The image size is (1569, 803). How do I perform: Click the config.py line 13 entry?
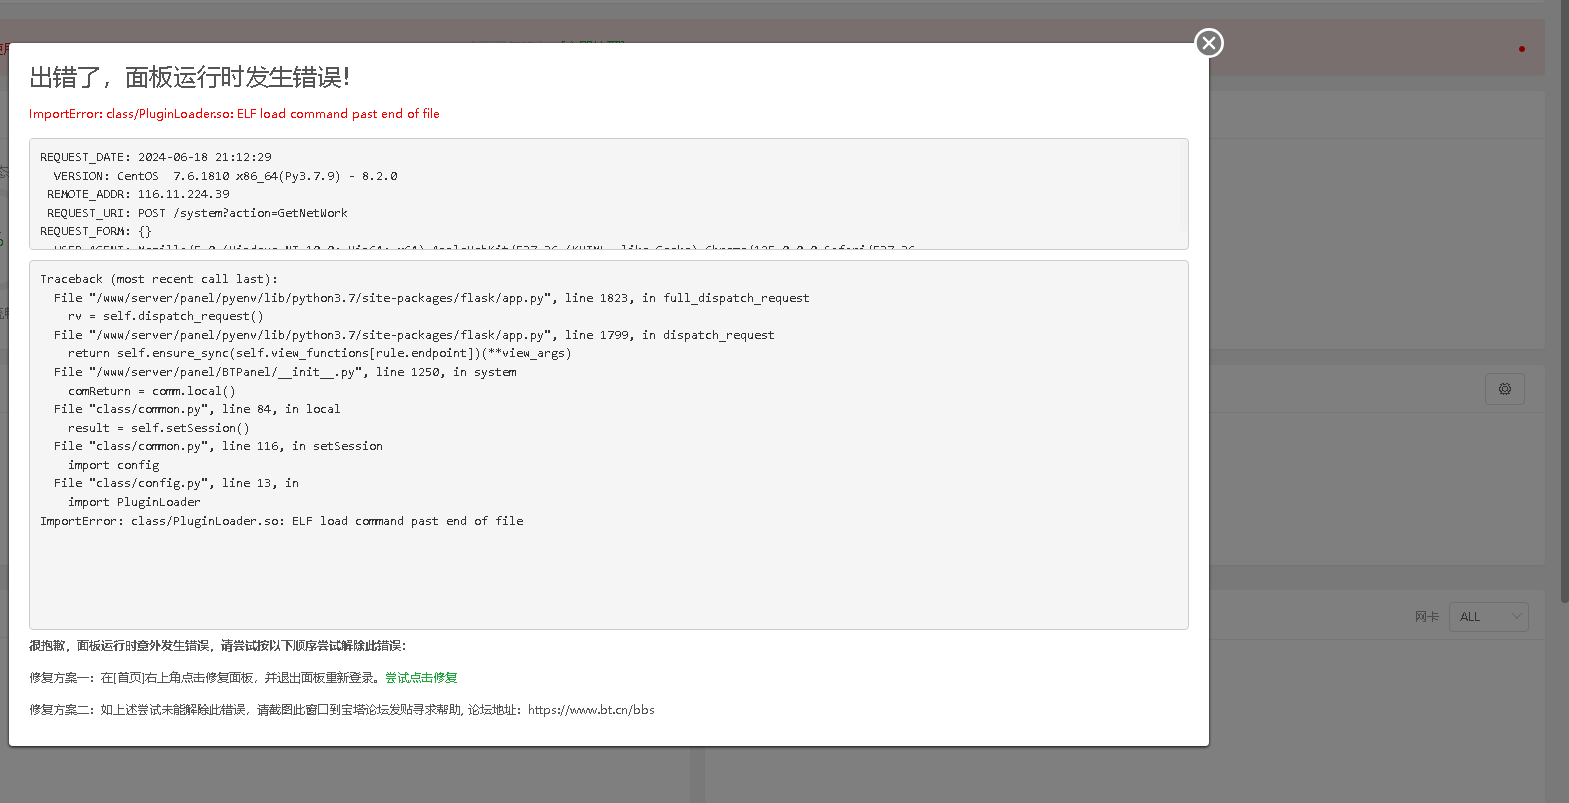pyautogui.click(x=176, y=483)
